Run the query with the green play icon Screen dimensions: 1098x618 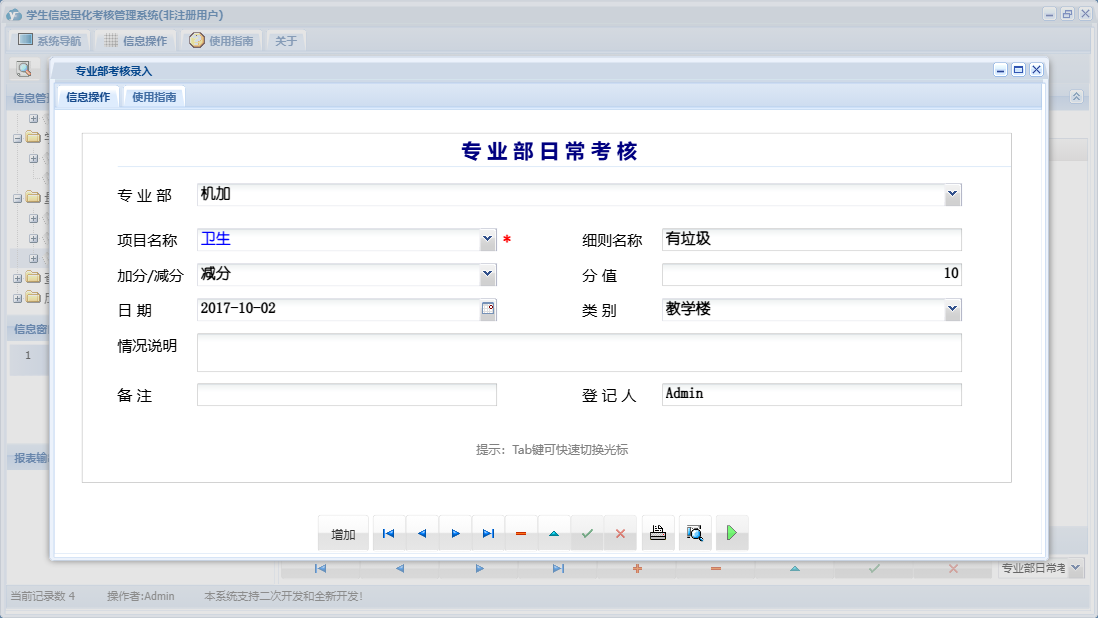tap(731, 533)
